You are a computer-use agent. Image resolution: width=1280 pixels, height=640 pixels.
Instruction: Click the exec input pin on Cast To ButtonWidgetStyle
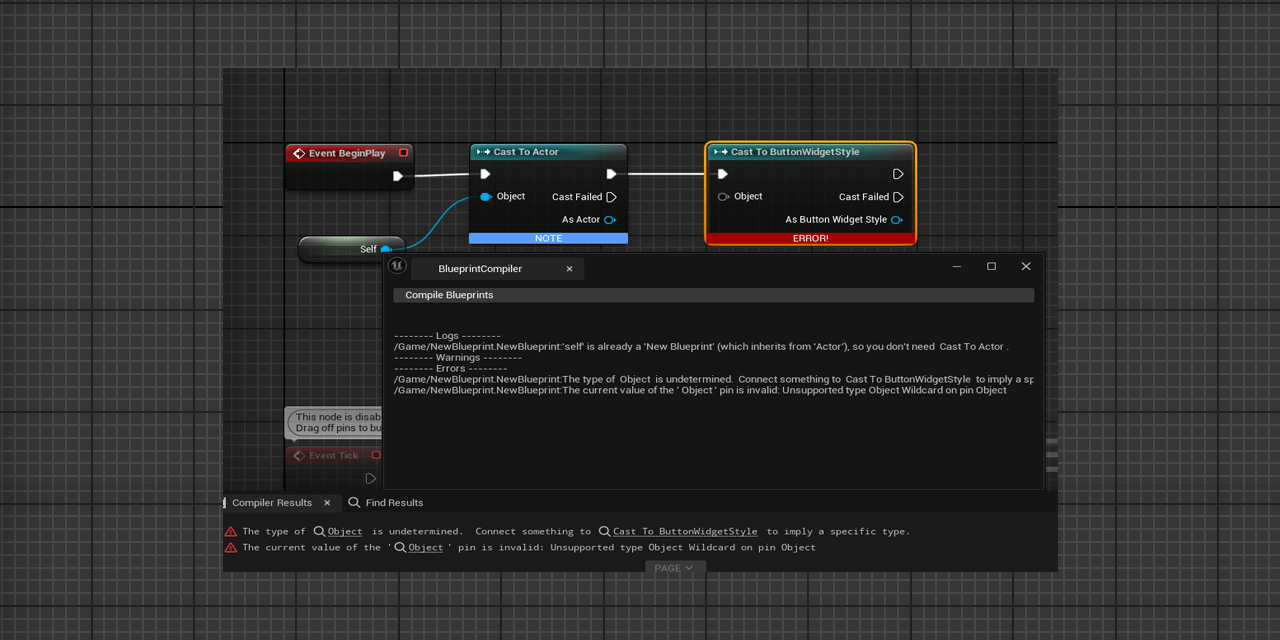[x=721, y=173]
